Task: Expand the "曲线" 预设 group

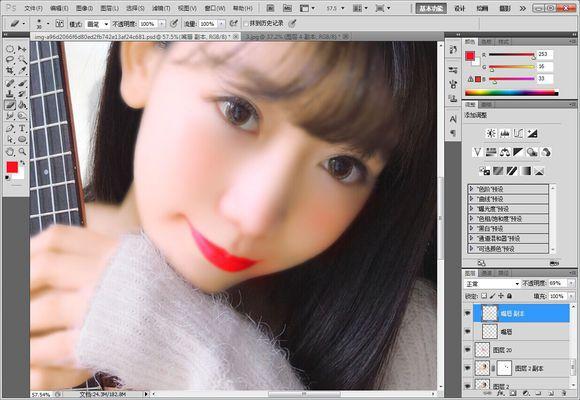Action: (x=472, y=199)
